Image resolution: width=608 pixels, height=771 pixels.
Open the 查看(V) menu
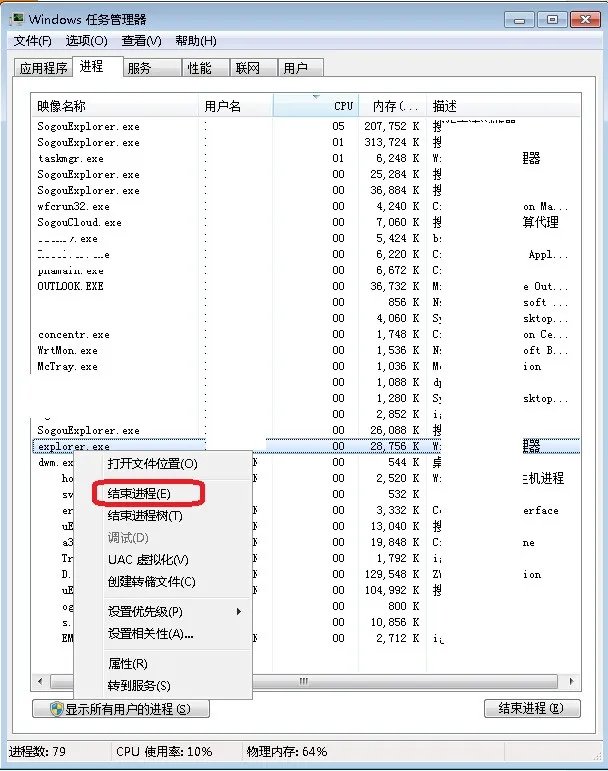pos(142,41)
